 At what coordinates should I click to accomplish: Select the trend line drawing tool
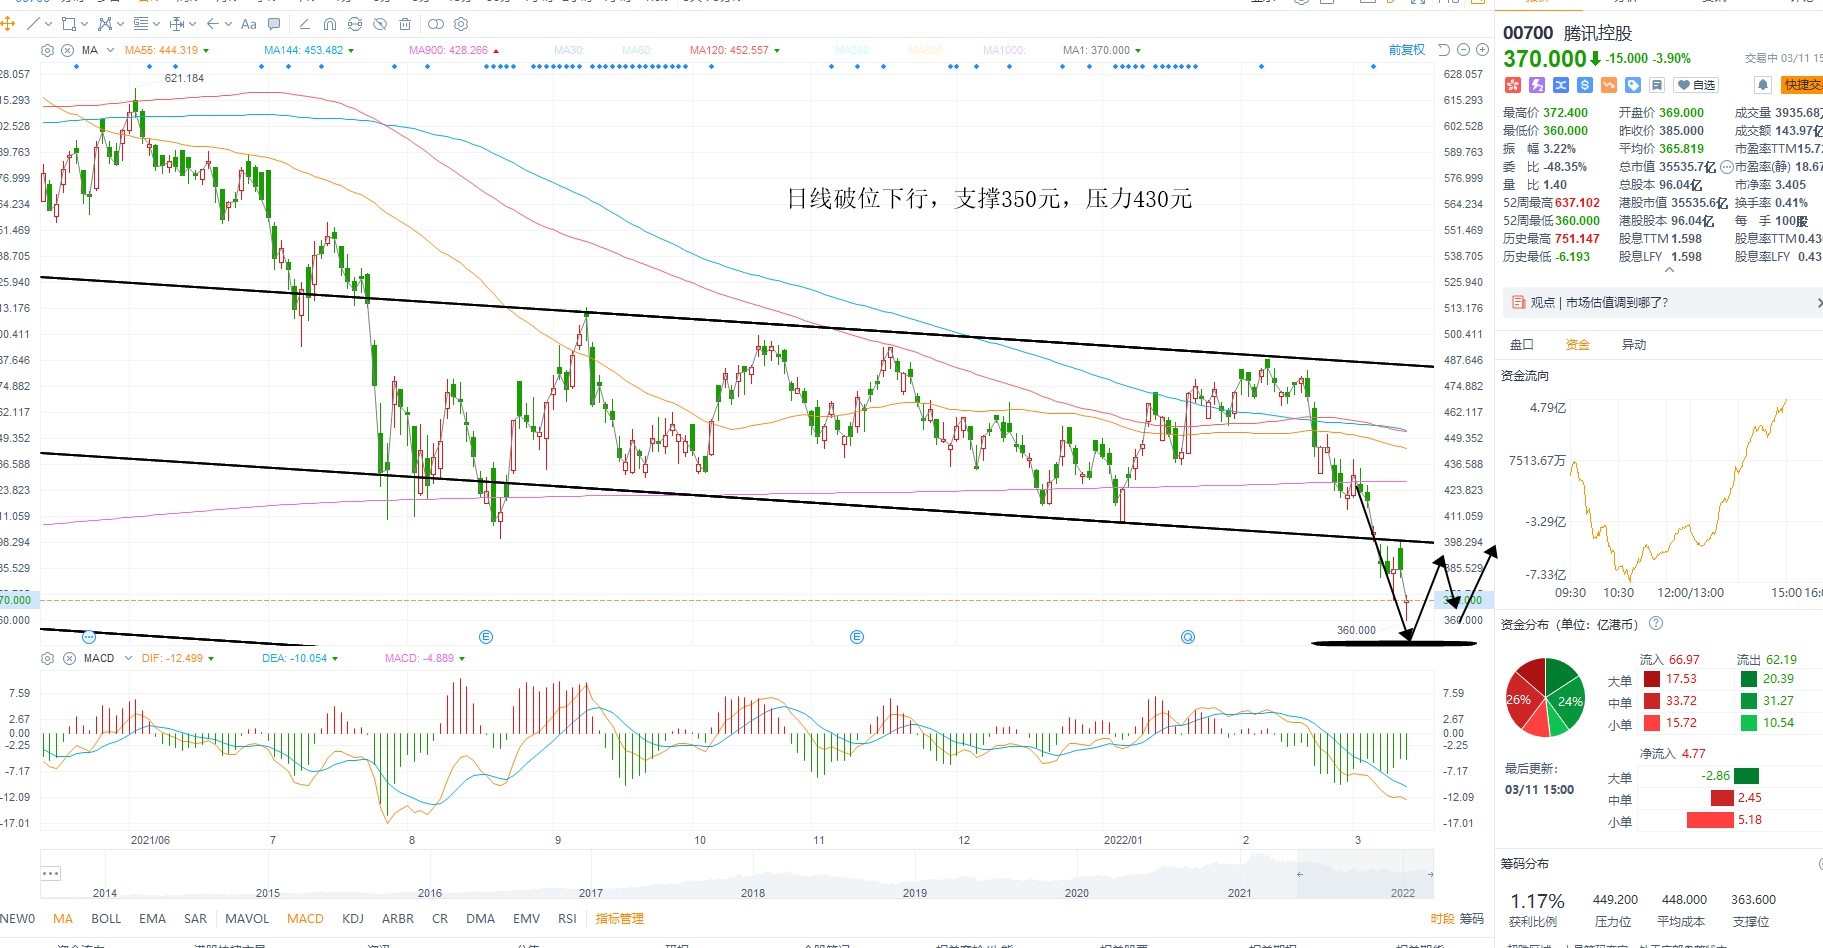pyautogui.click(x=34, y=24)
